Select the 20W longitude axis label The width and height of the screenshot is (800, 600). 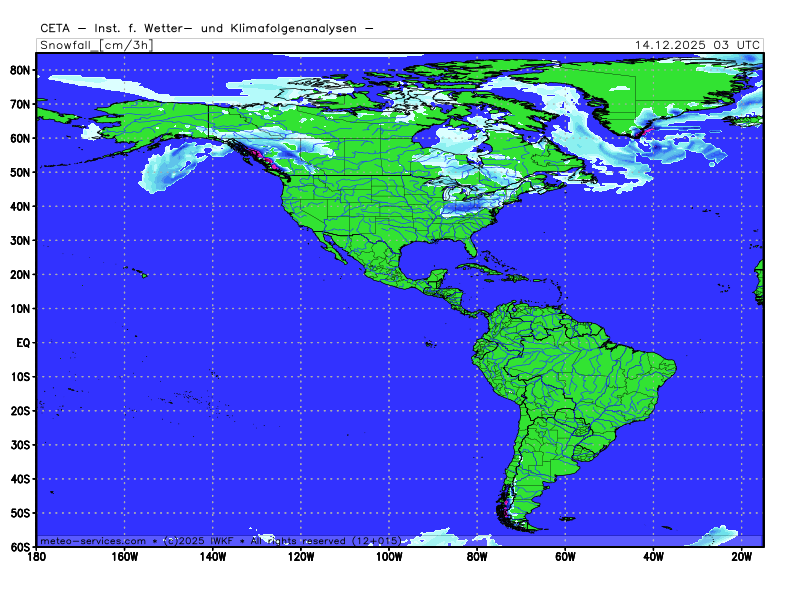click(741, 557)
